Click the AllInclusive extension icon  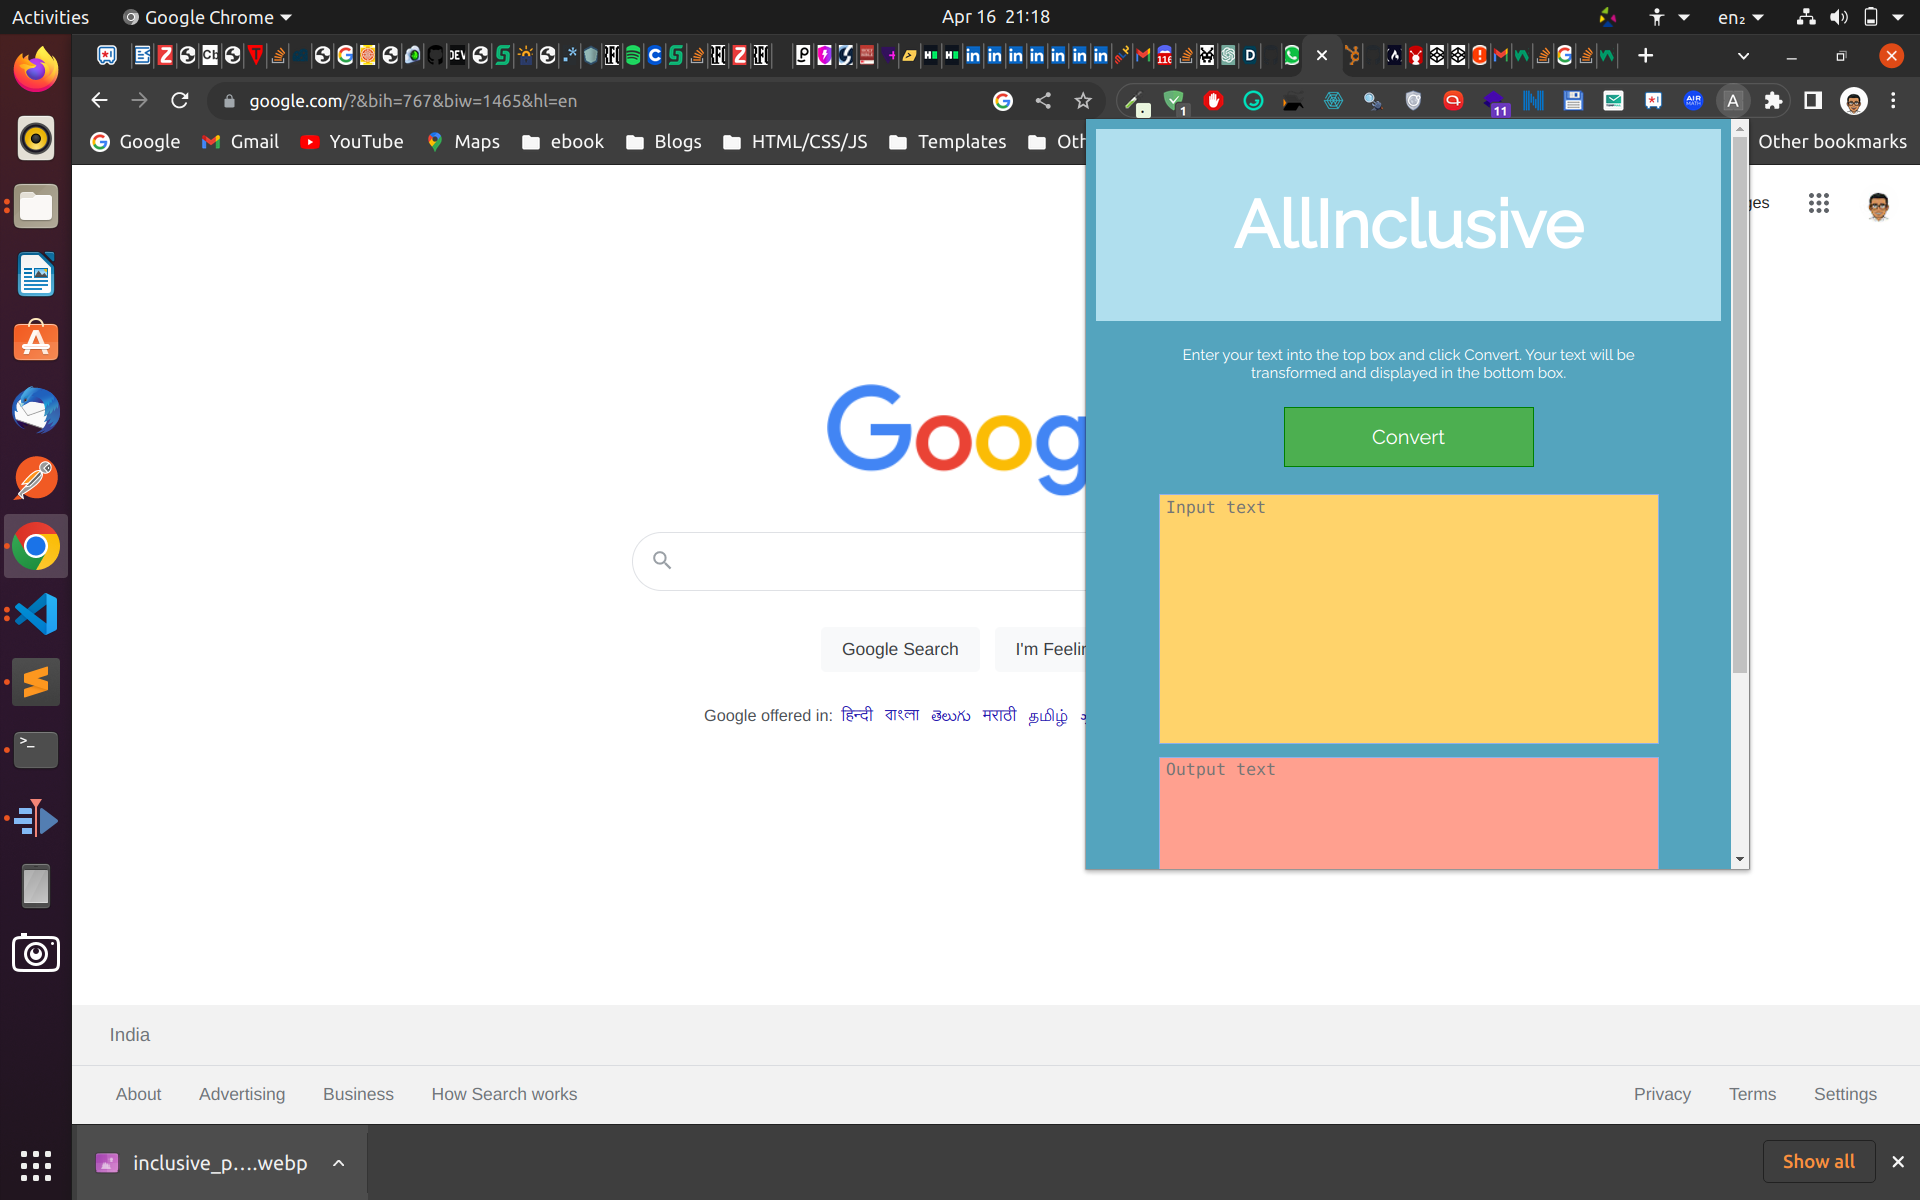point(1732,101)
